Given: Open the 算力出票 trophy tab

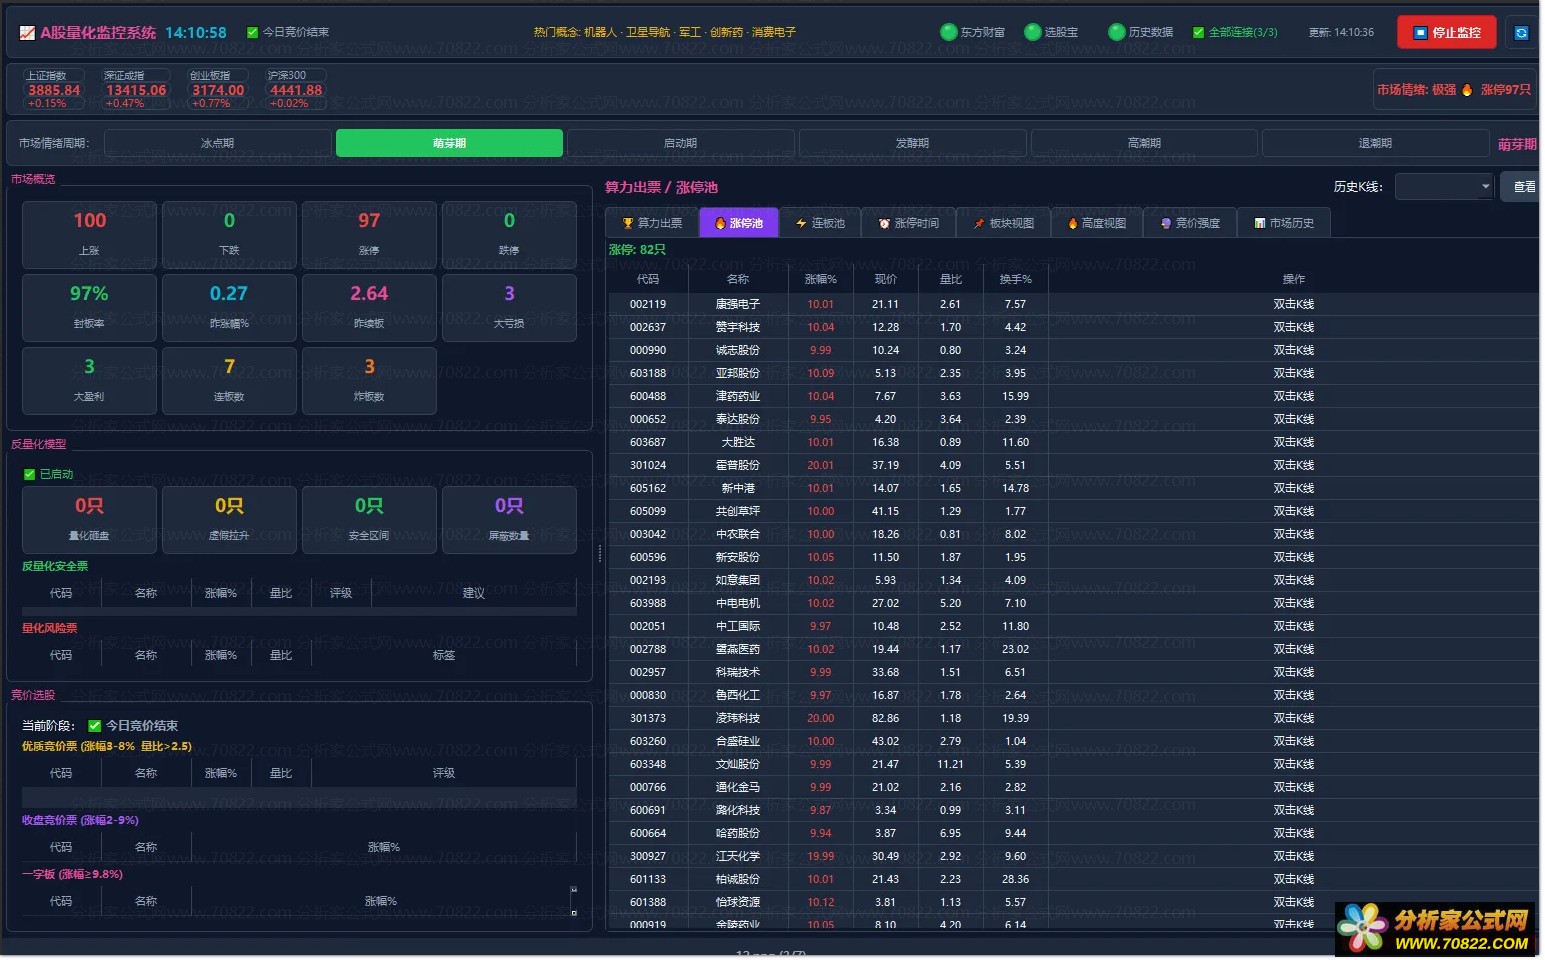Looking at the screenshot, I should tap(652, 223).
